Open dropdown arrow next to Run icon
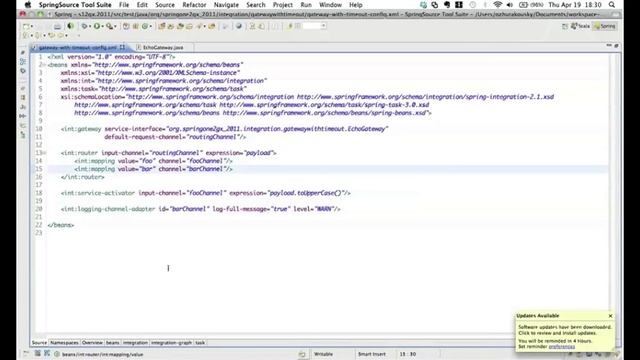 point(102,27)
